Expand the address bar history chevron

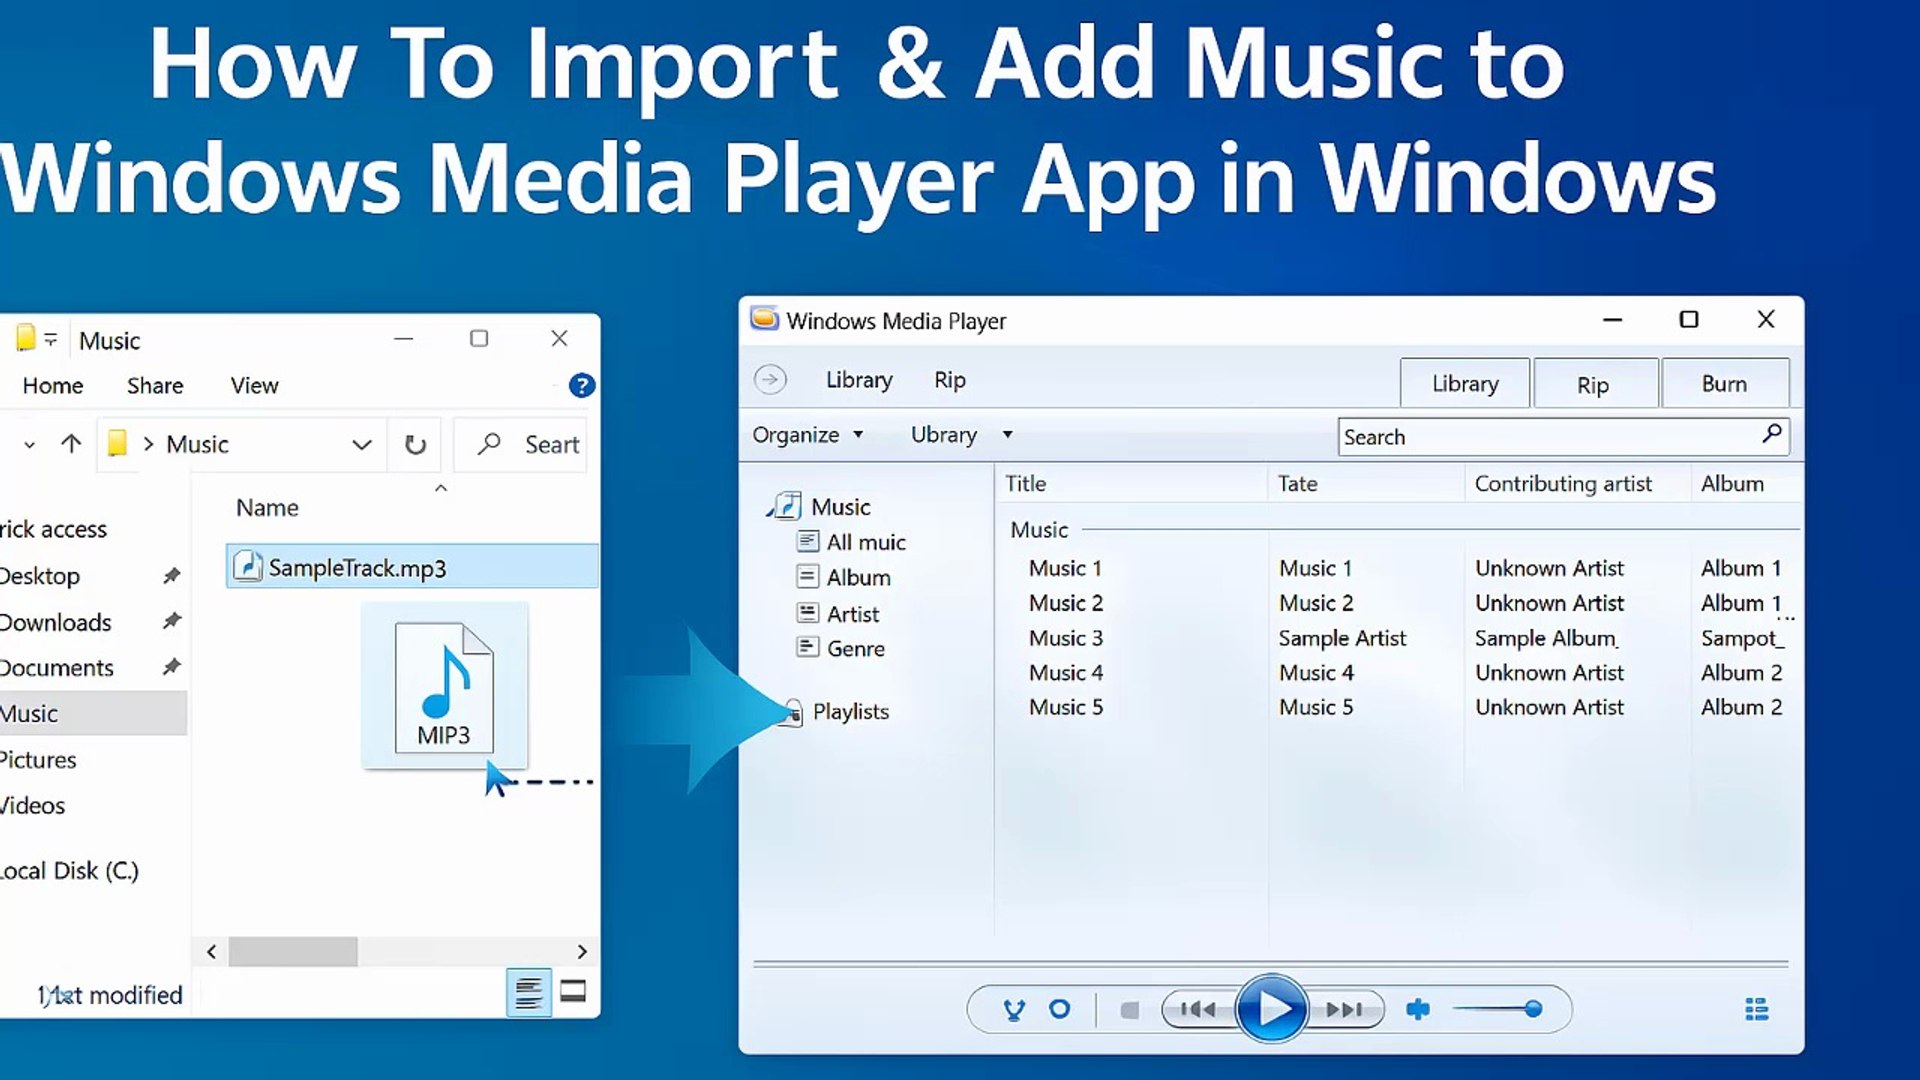pos(362,444)
